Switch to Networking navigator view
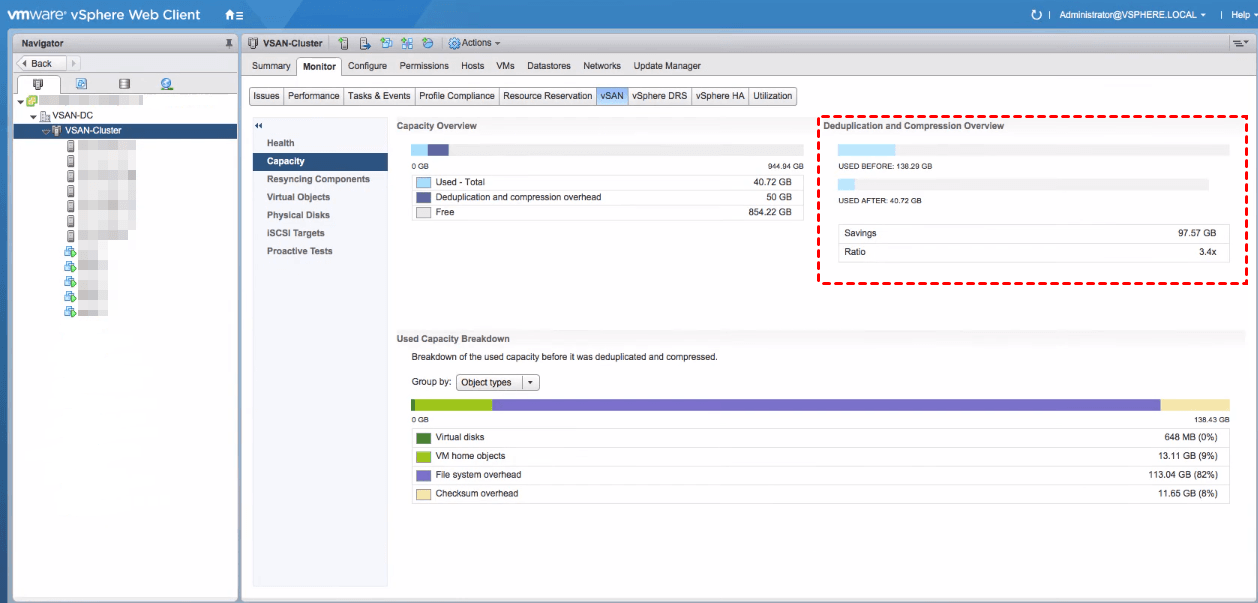This screenshot has width=1258, height=603. click(166, 85)
